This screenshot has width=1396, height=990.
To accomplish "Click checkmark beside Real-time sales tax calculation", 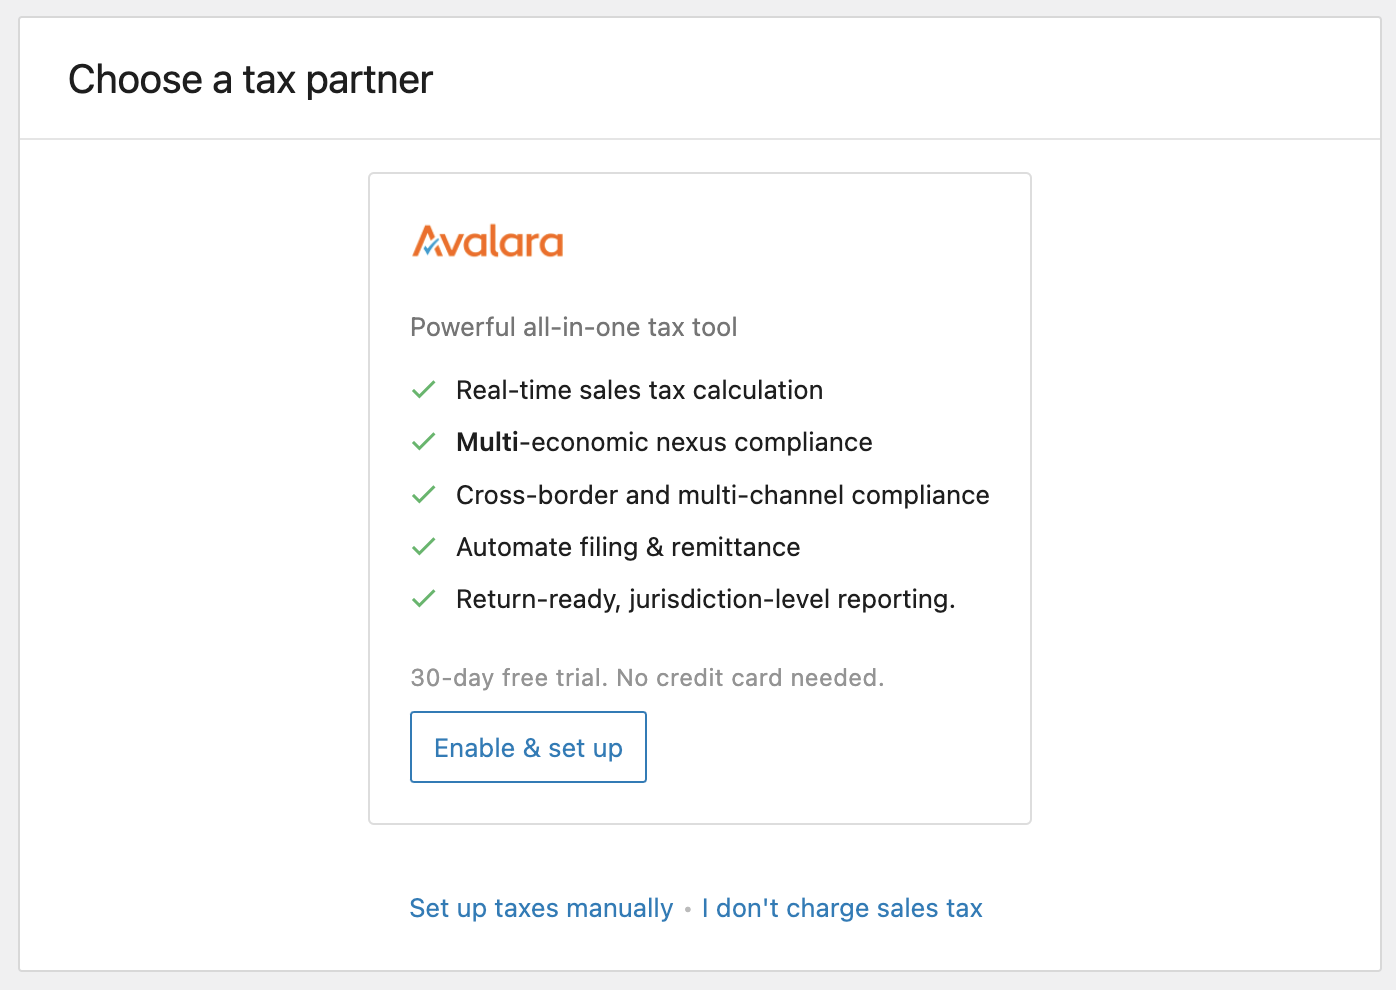I will pyautogui.click(x=424, y=390).
